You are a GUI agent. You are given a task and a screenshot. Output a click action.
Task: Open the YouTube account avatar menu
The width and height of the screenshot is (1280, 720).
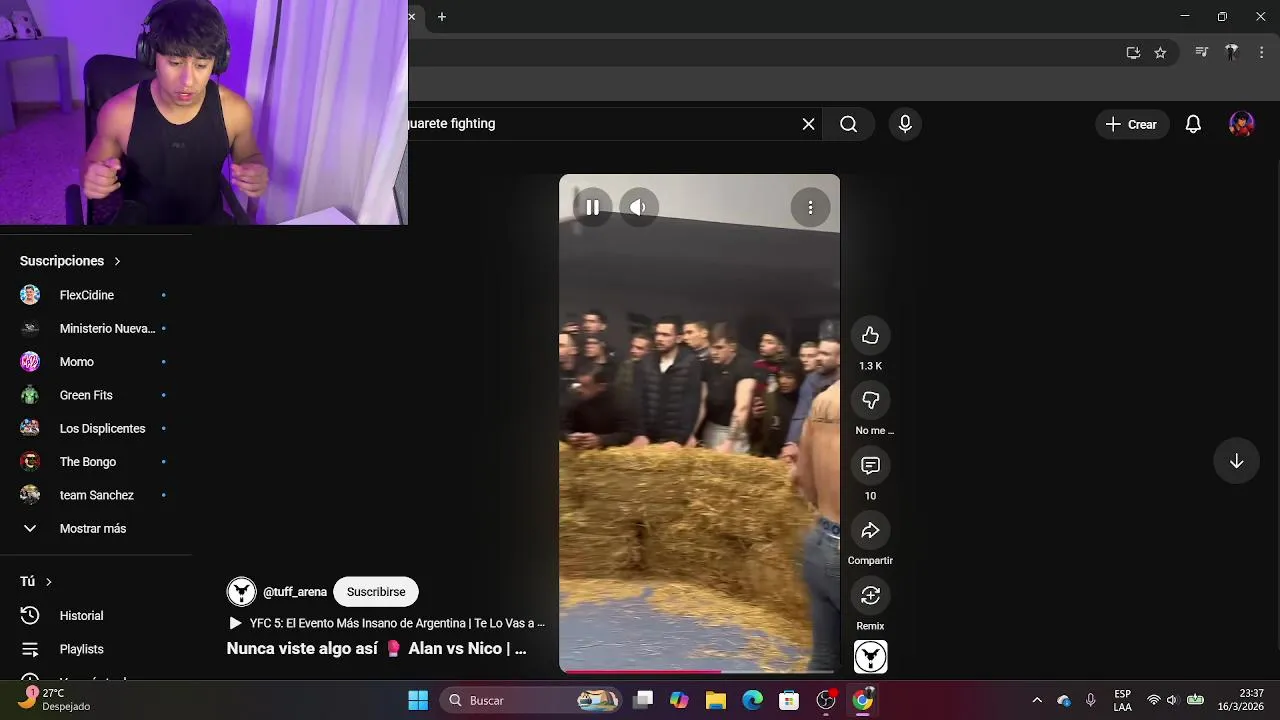(x=1241, y=124)
